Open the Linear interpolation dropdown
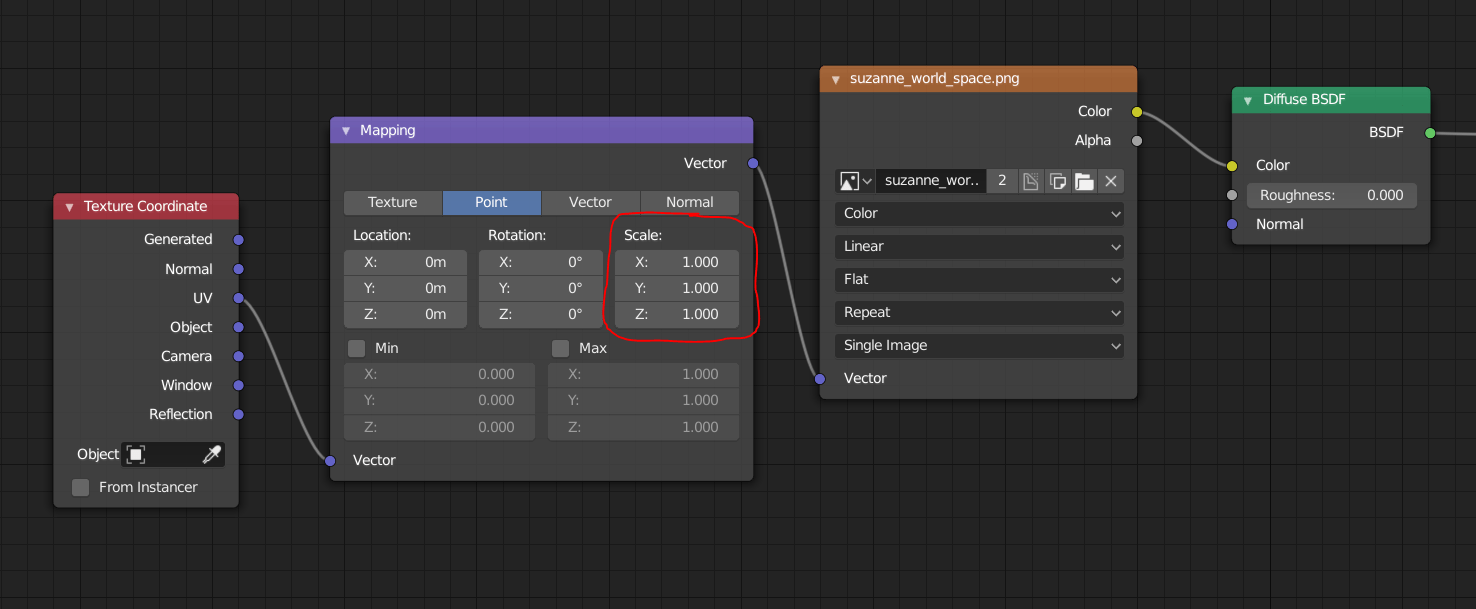 click(978, 246)
